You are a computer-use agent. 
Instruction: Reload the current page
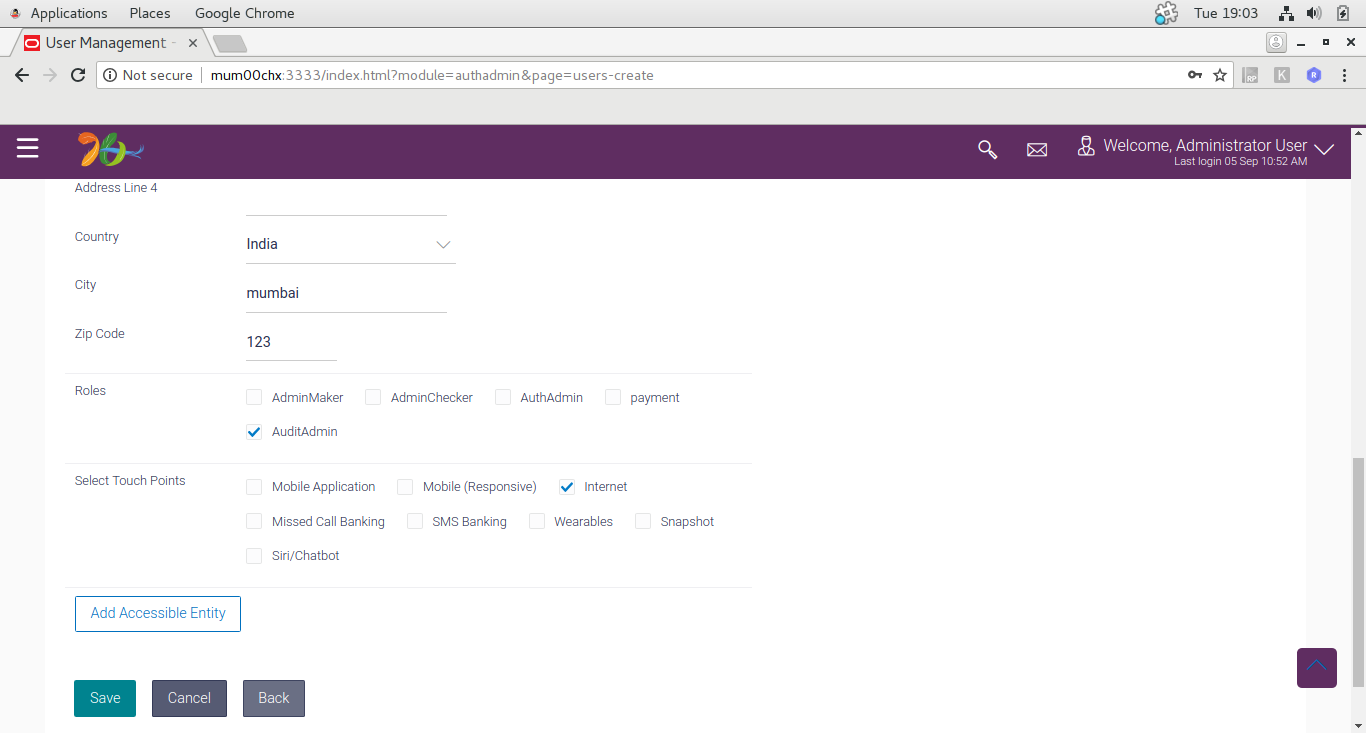(78, 75)
